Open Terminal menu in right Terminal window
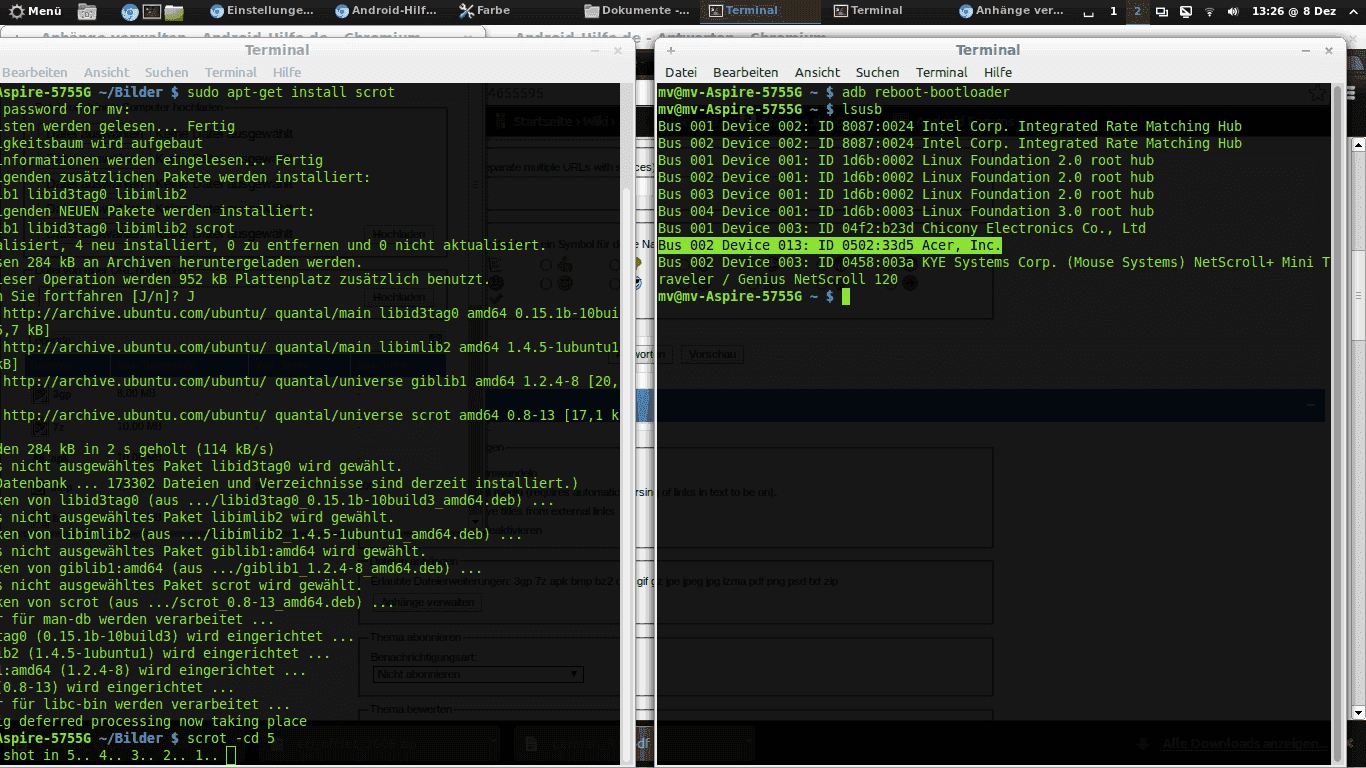1366x768 pixels. click(941, 72)
